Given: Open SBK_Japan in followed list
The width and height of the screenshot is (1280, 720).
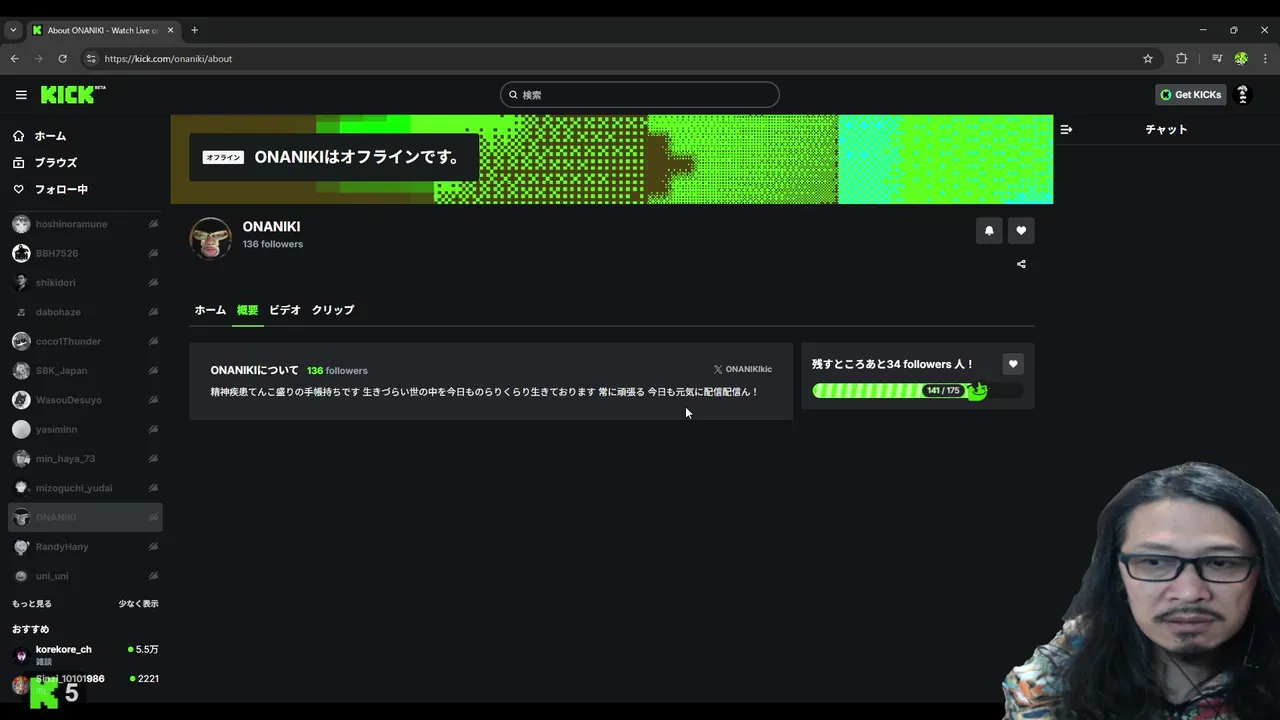Looking at the screenshot, I should coord(85,371).
